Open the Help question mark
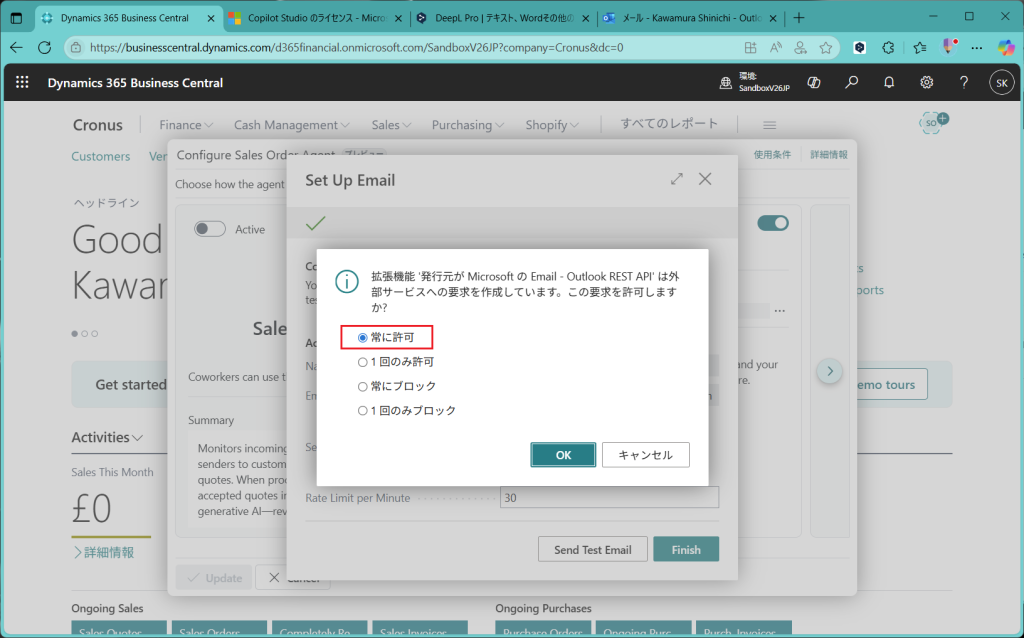This screenshot has width=1024, height=638. tap(964, 82)
